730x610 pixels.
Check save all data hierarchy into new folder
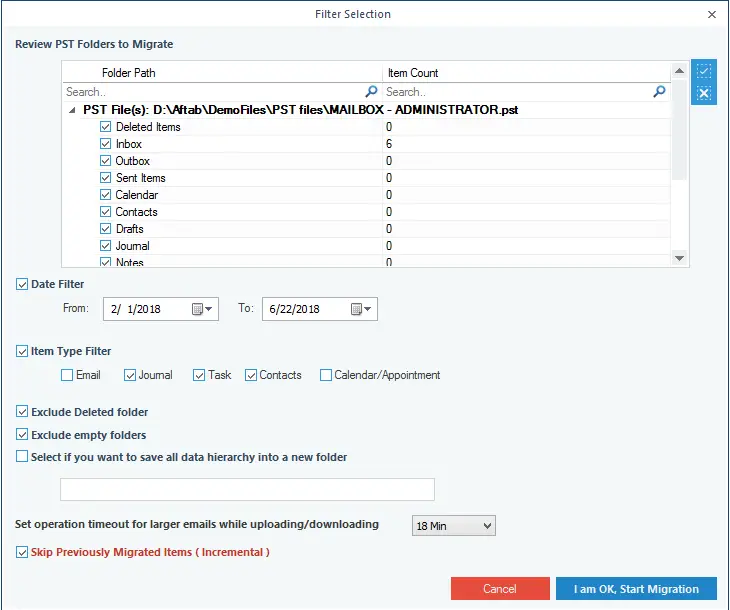click(x=22, y=456)
